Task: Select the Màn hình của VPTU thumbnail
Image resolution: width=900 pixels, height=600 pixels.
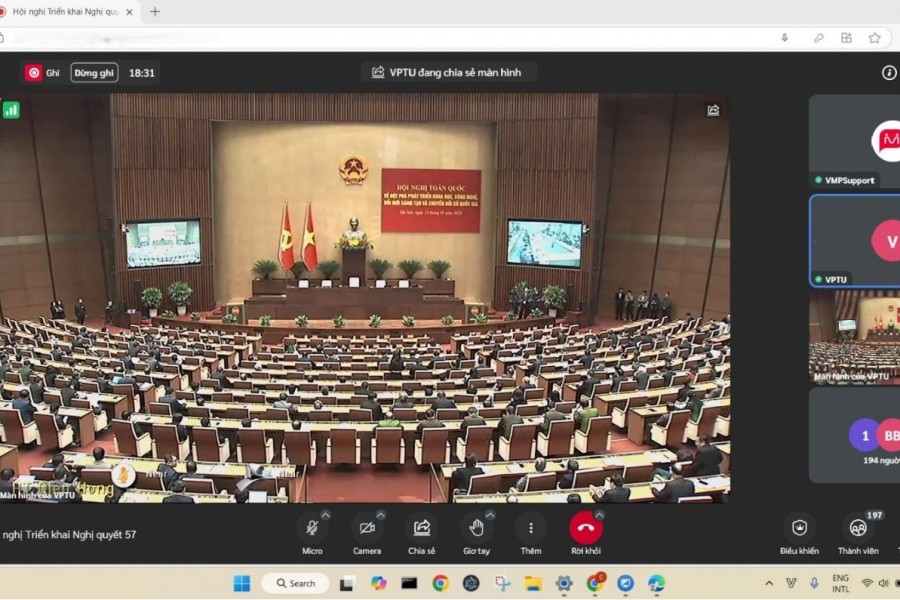Action: click(854, 335)
